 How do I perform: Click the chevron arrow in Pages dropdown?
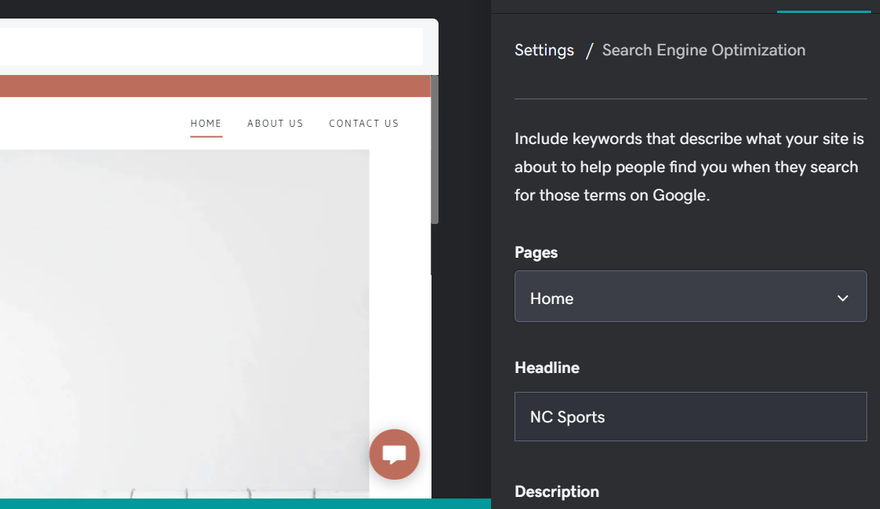click(x=842, y=298)
